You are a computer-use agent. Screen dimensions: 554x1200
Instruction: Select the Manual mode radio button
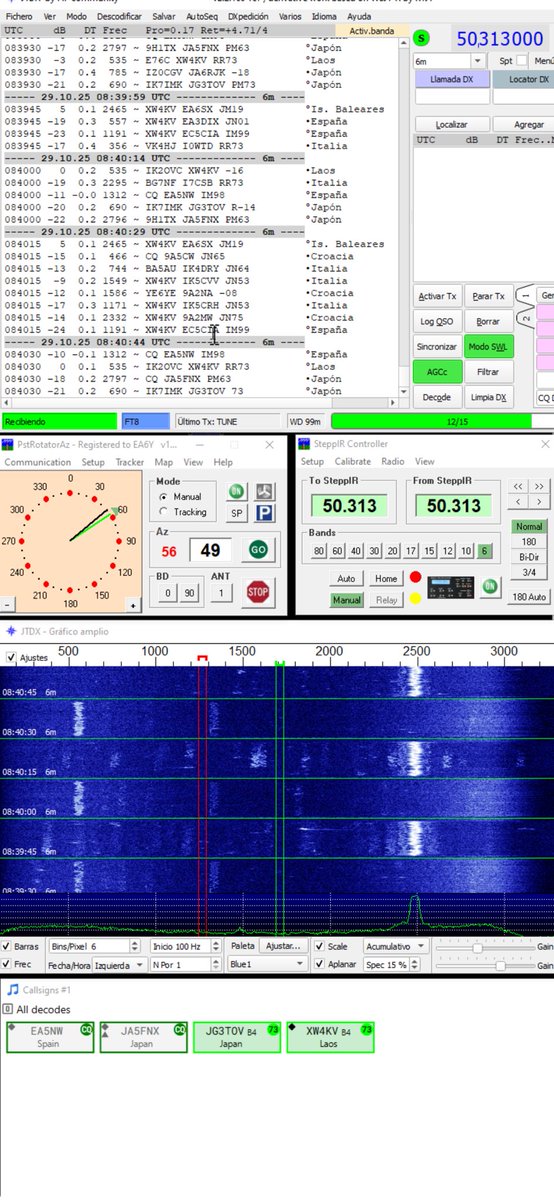(x=164, y=496)
